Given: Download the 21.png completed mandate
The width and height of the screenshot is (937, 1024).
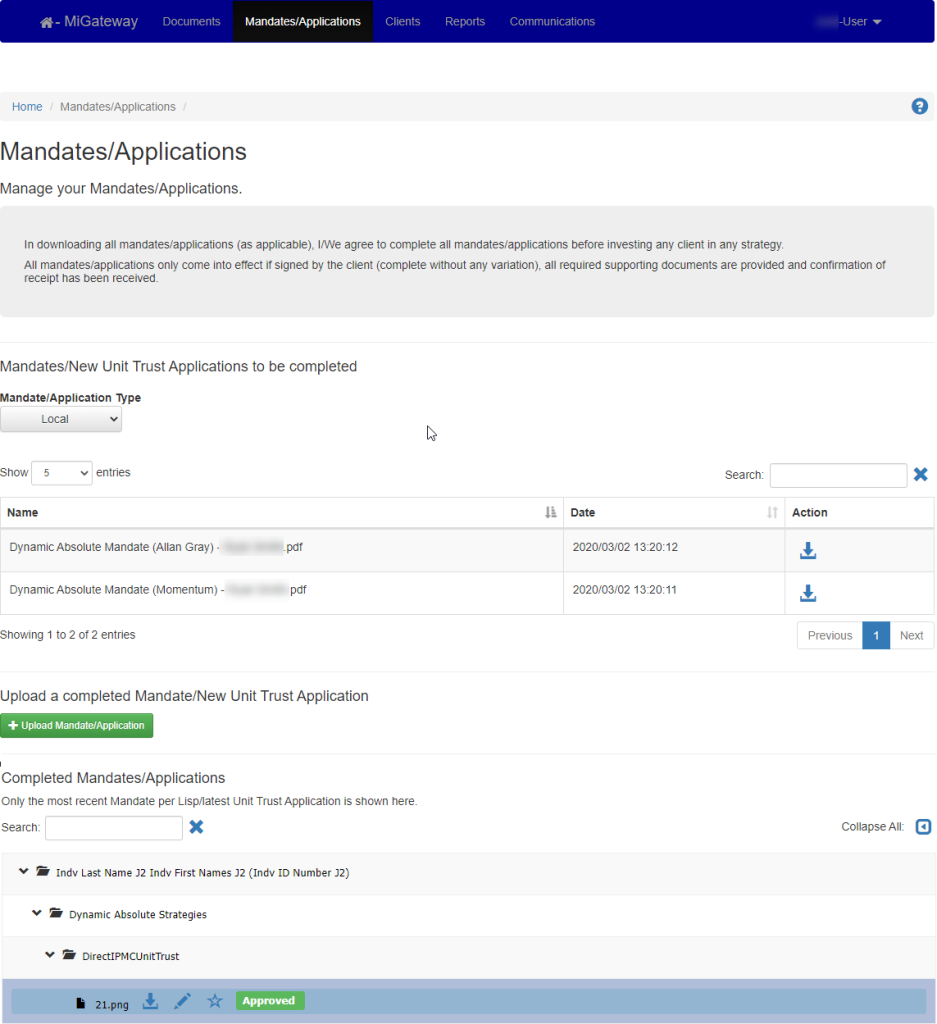Looking at the screenshot, I should (150, 1001).
